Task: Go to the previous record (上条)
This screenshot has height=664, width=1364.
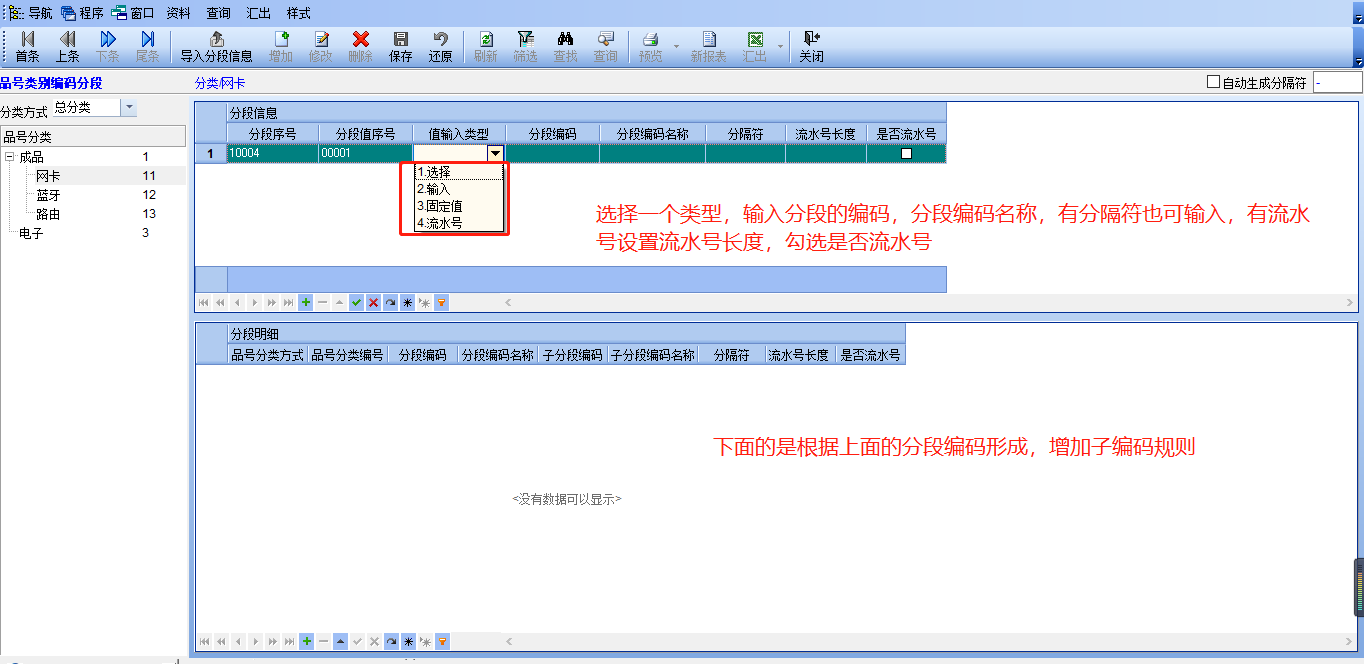Action: 67,47
